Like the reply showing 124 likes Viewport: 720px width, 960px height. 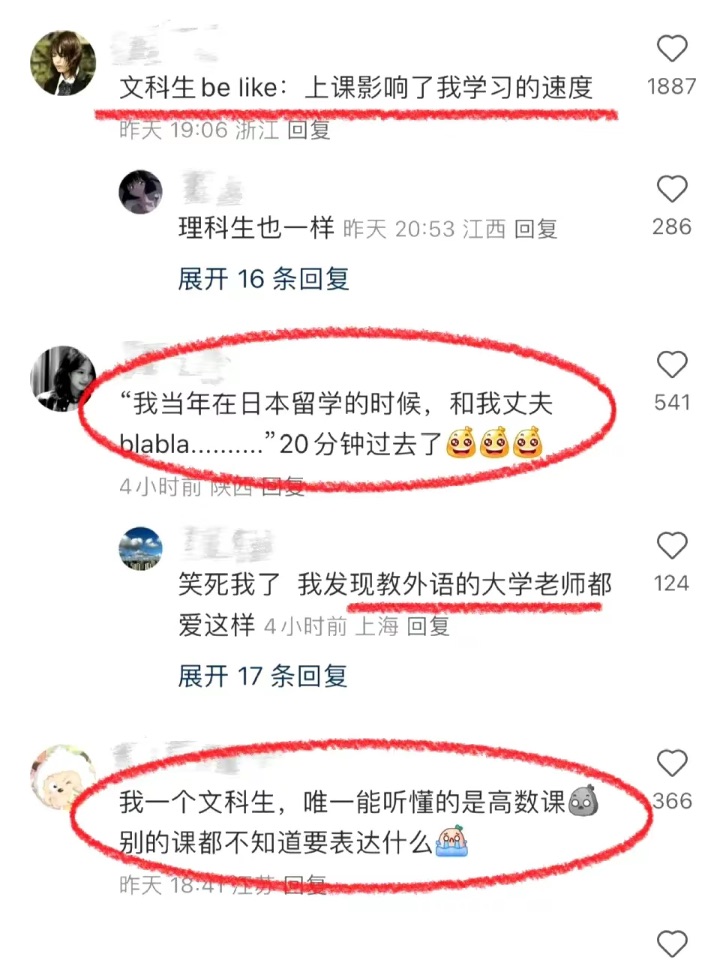[672, 545]
